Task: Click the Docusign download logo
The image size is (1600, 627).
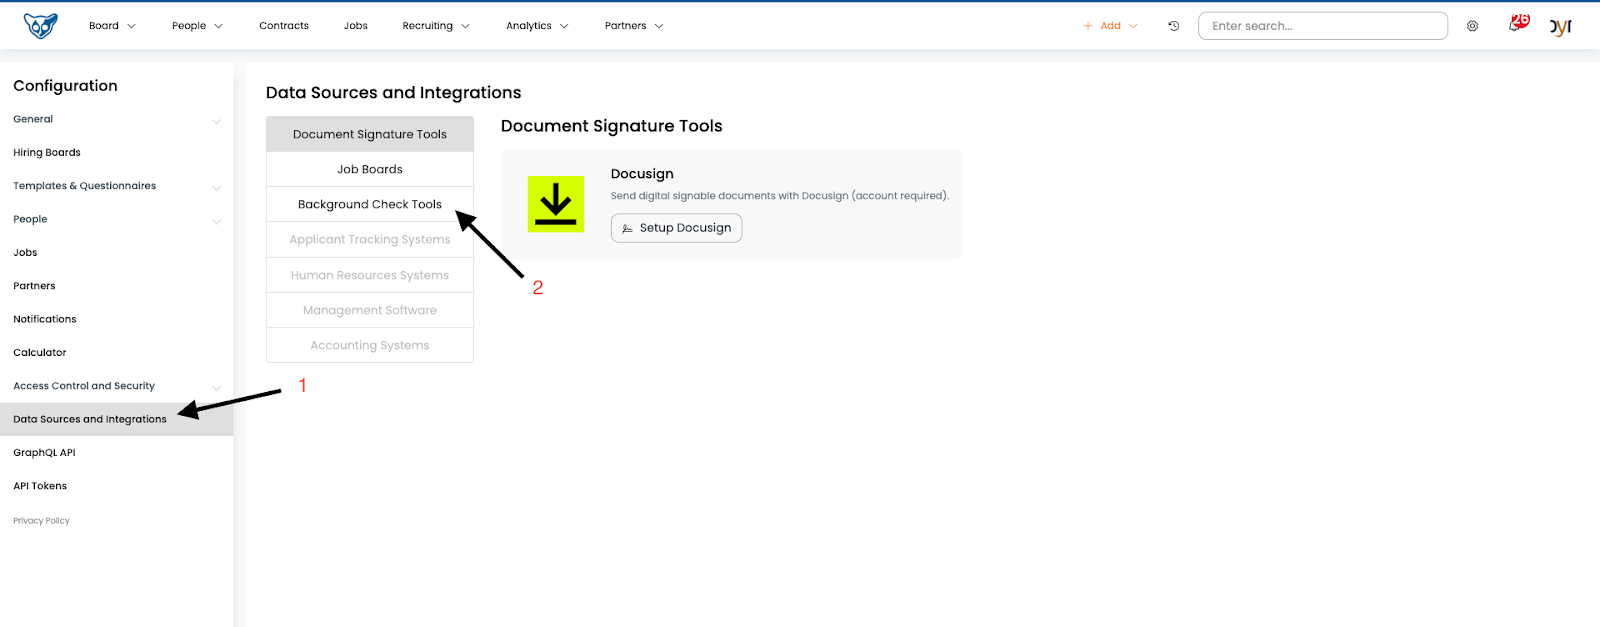Action: [555, 204]
